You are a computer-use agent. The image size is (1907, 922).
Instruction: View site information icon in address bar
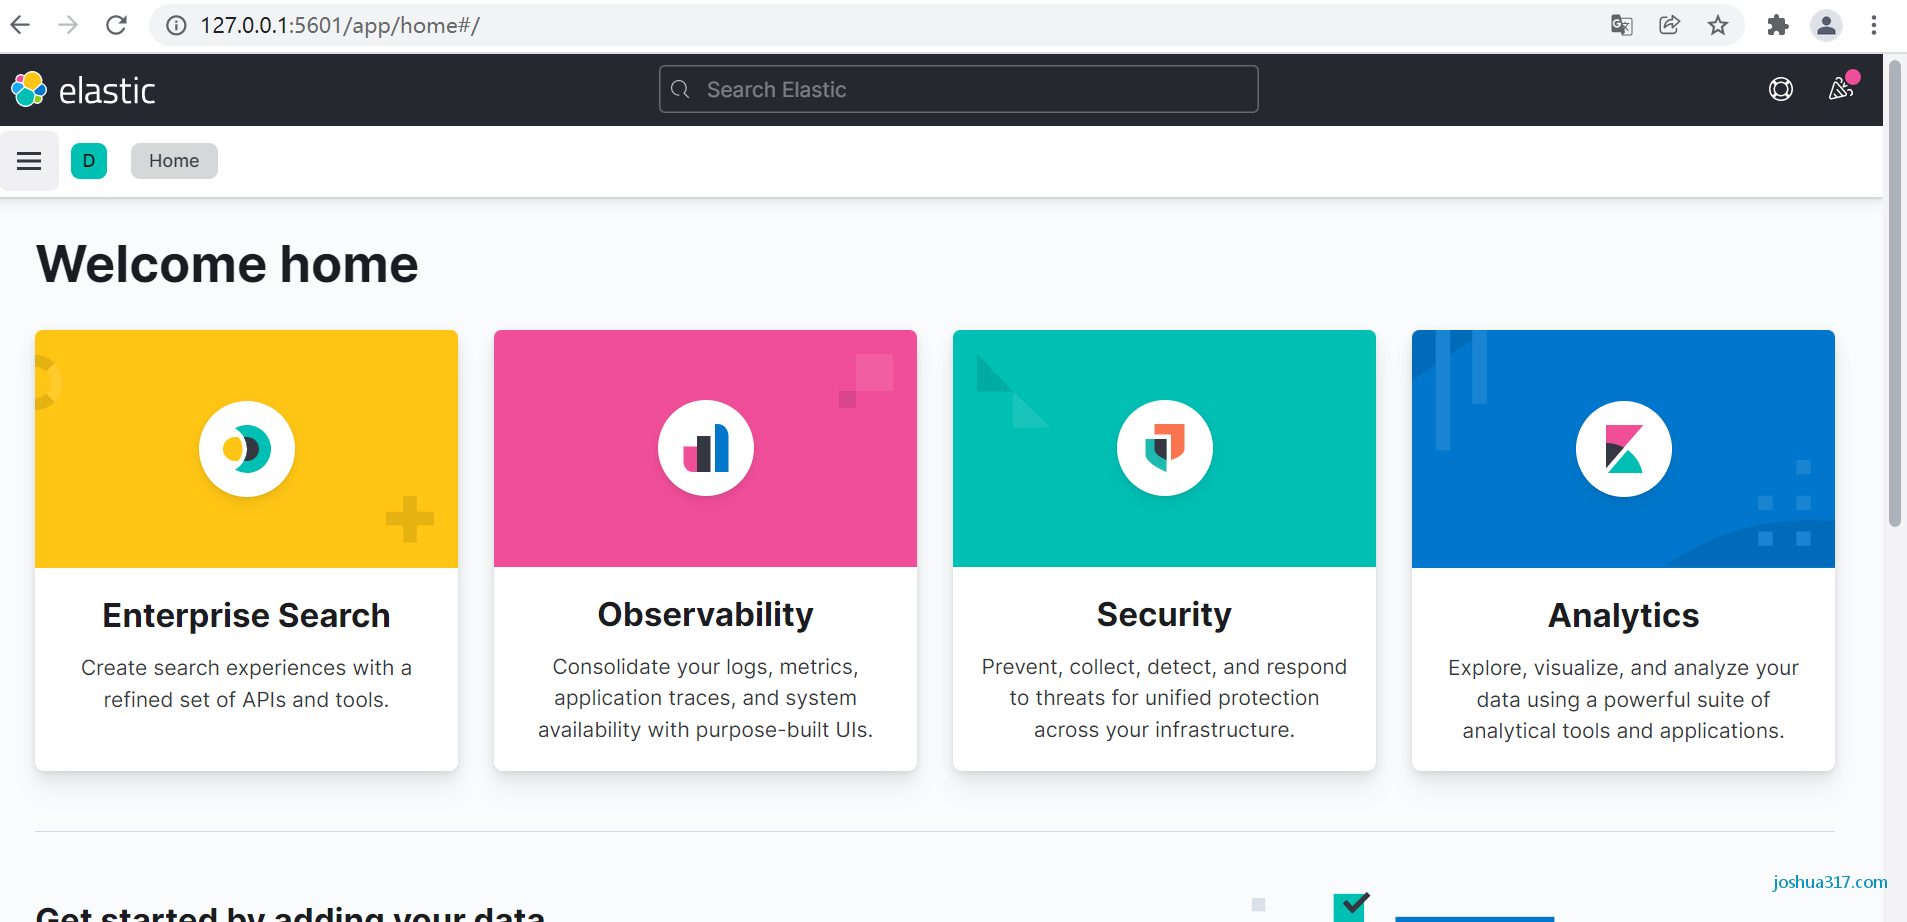coord(176,25)
